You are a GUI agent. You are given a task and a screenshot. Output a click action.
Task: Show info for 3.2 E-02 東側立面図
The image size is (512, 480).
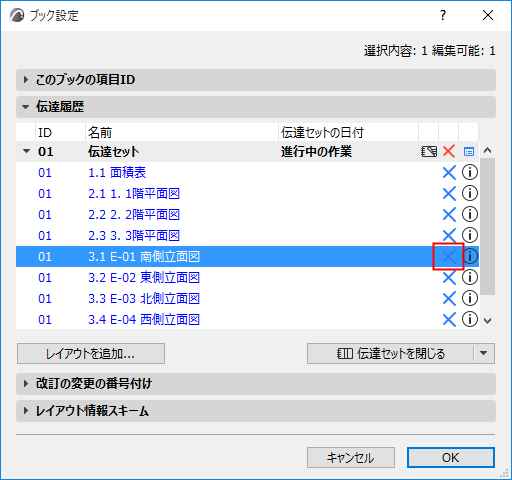470,277
